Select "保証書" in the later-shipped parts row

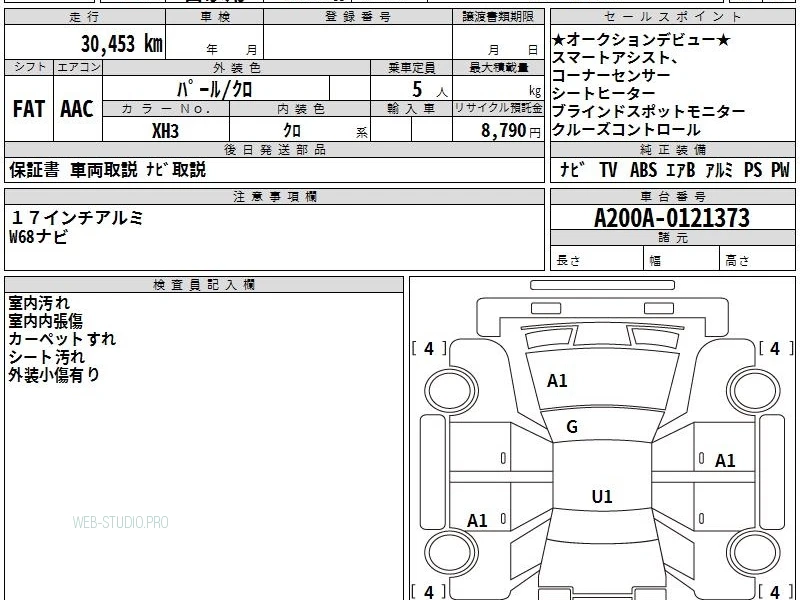pos(34,170)
